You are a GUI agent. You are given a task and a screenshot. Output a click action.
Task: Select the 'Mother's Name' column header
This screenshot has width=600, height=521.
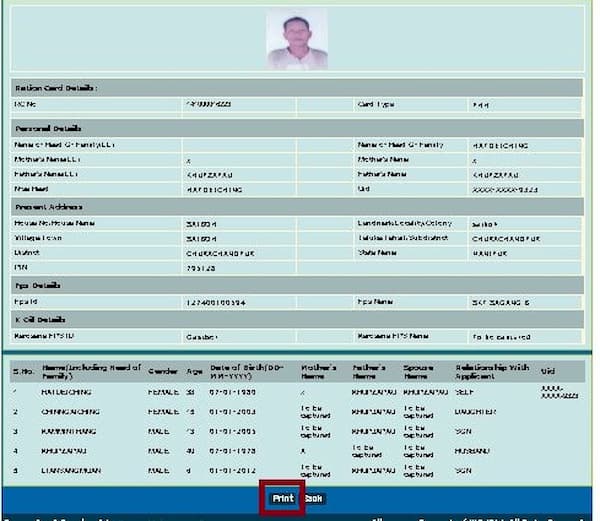(318, 371)
